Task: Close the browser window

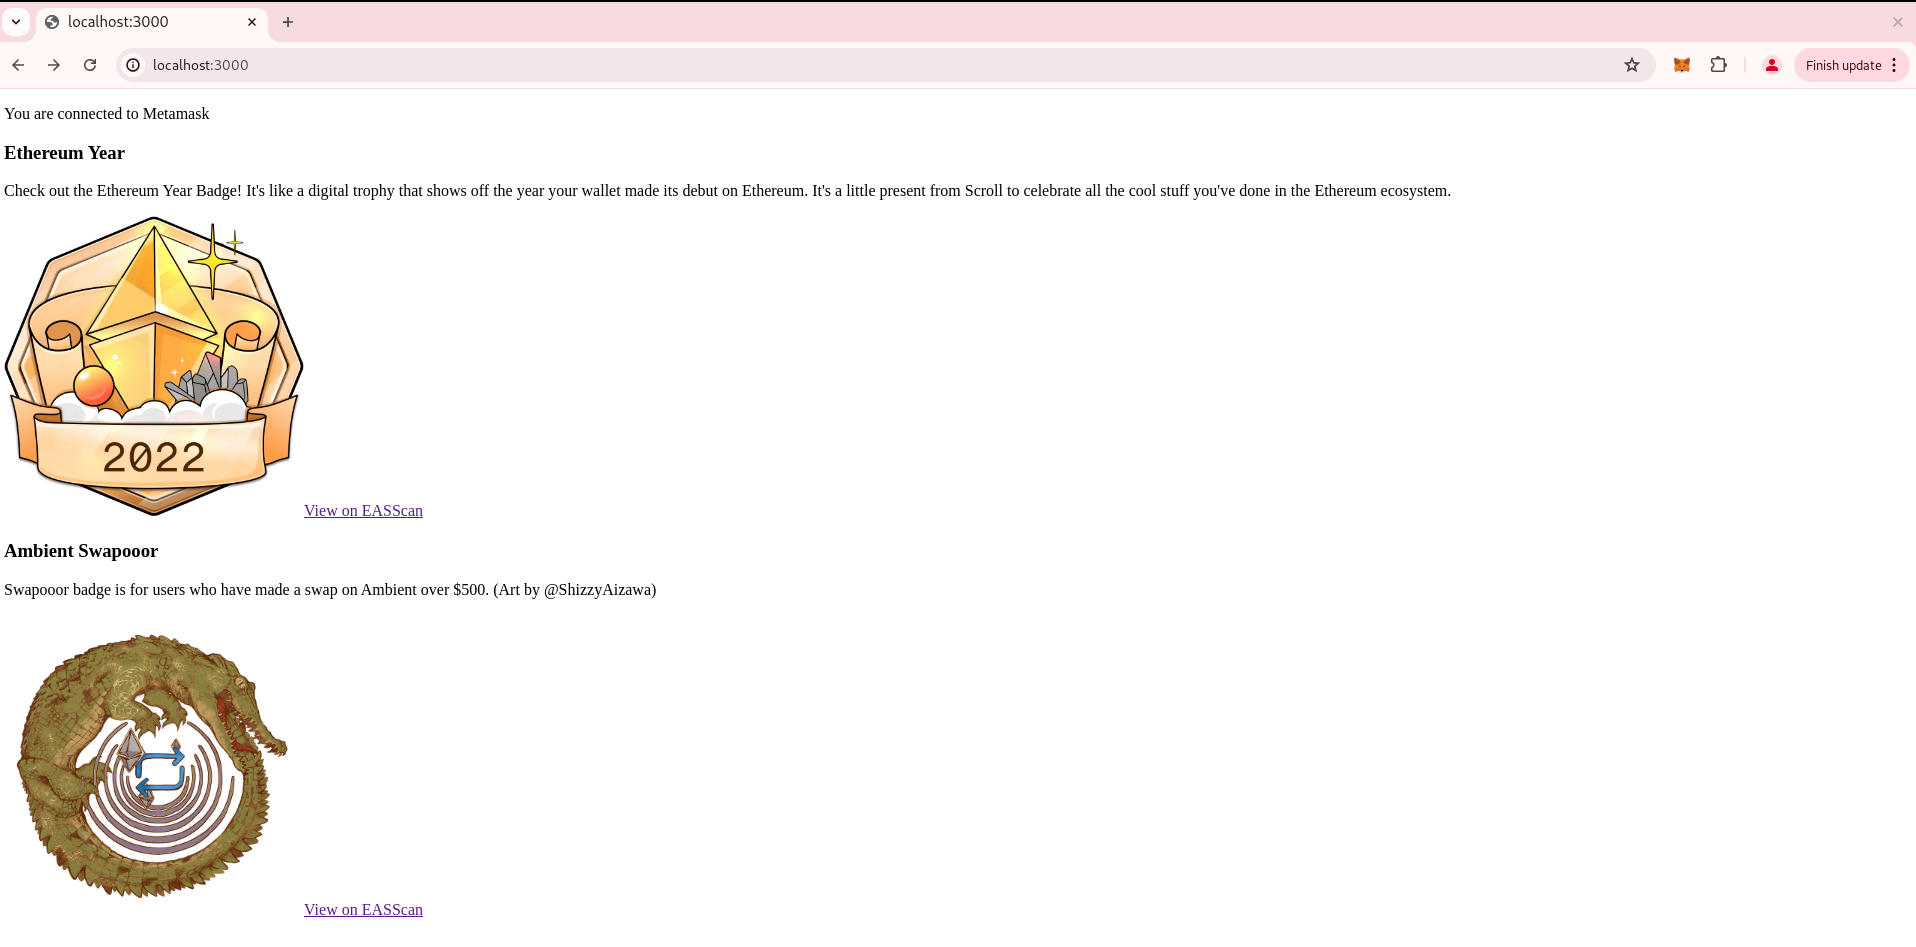Action: [1897, 22]
